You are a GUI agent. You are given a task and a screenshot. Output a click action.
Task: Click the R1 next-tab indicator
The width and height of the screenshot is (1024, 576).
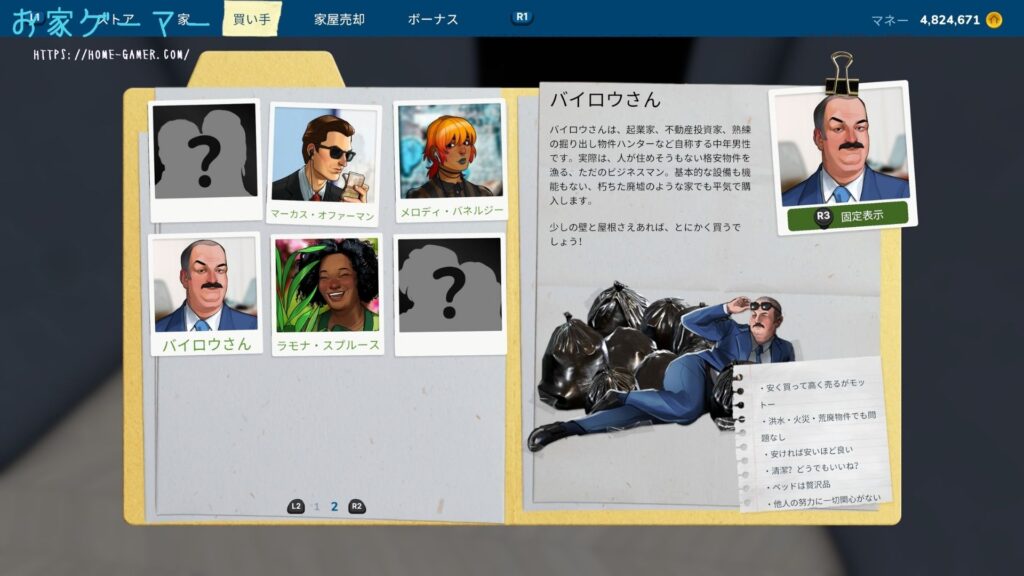(x=522, y=17)
